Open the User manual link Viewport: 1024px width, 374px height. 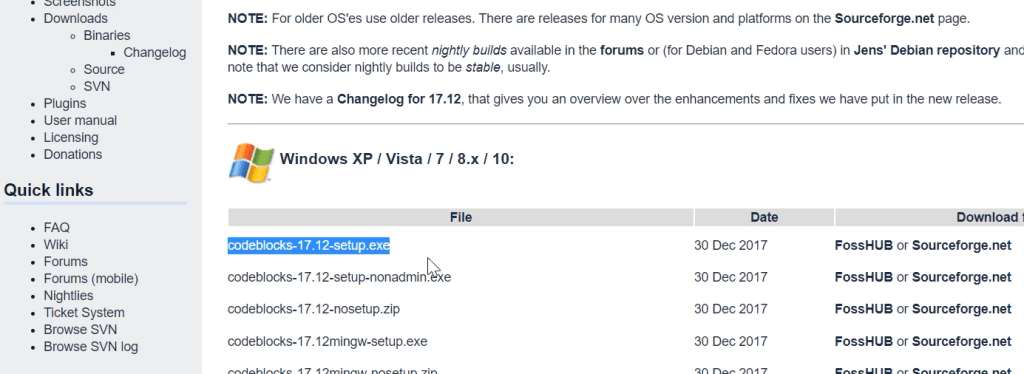coord(80,120)
